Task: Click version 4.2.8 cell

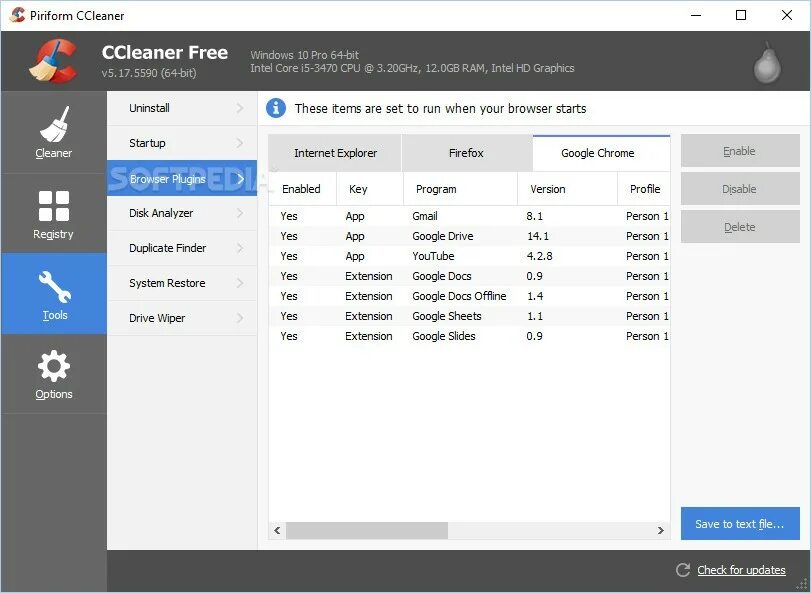Action: [539, 256]
